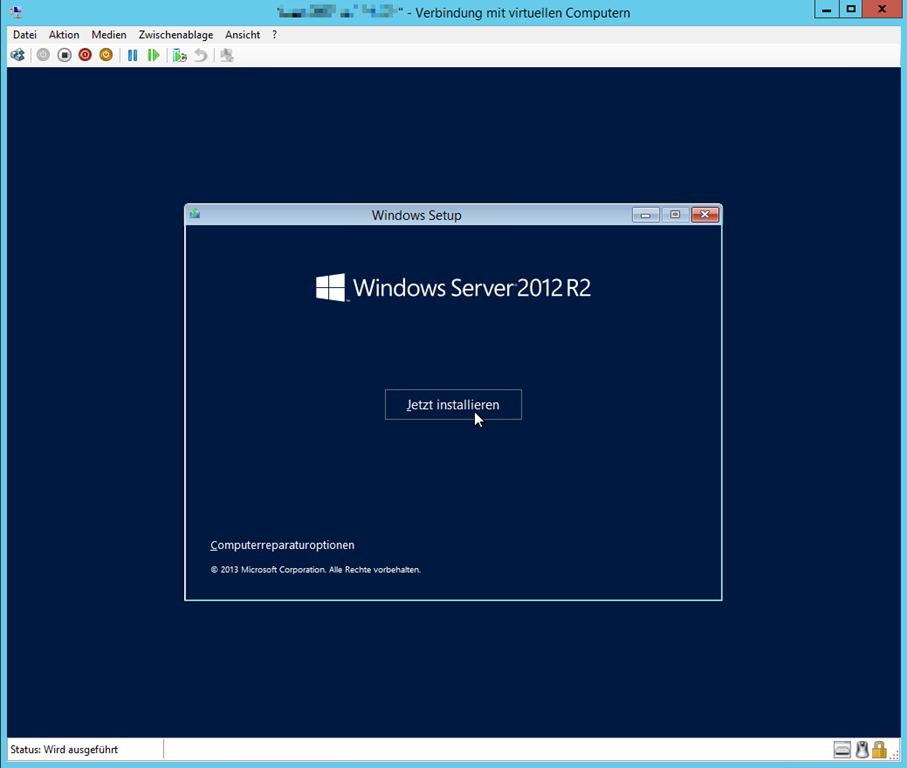Click the orange Save state icon
The height and width of the screenshot is (768, 907).
(106, 55)
